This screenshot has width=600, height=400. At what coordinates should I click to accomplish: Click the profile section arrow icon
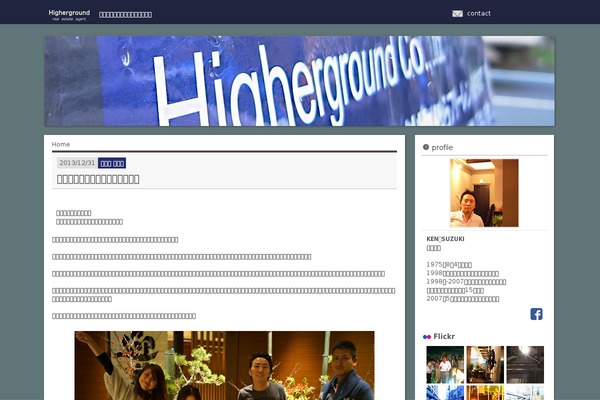[426, 147]
